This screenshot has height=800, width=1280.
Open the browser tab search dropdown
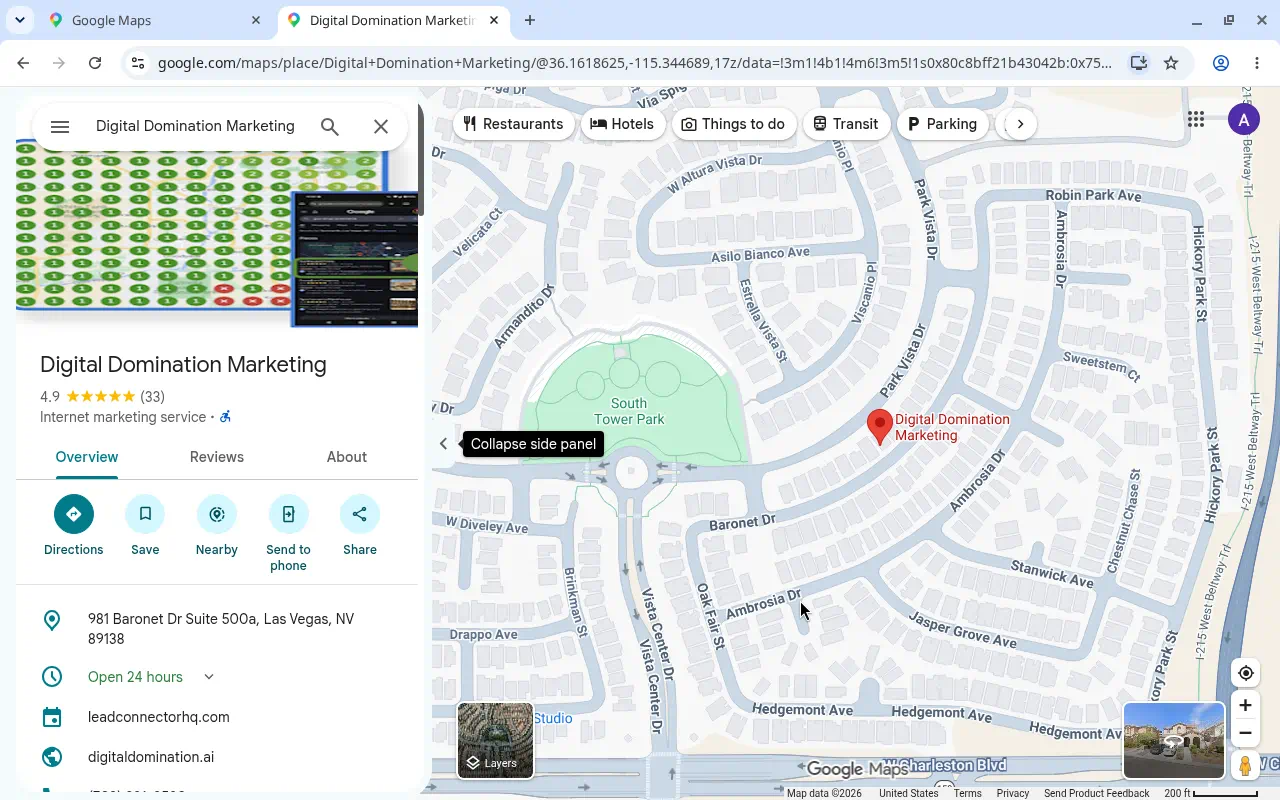coord(20,20)
